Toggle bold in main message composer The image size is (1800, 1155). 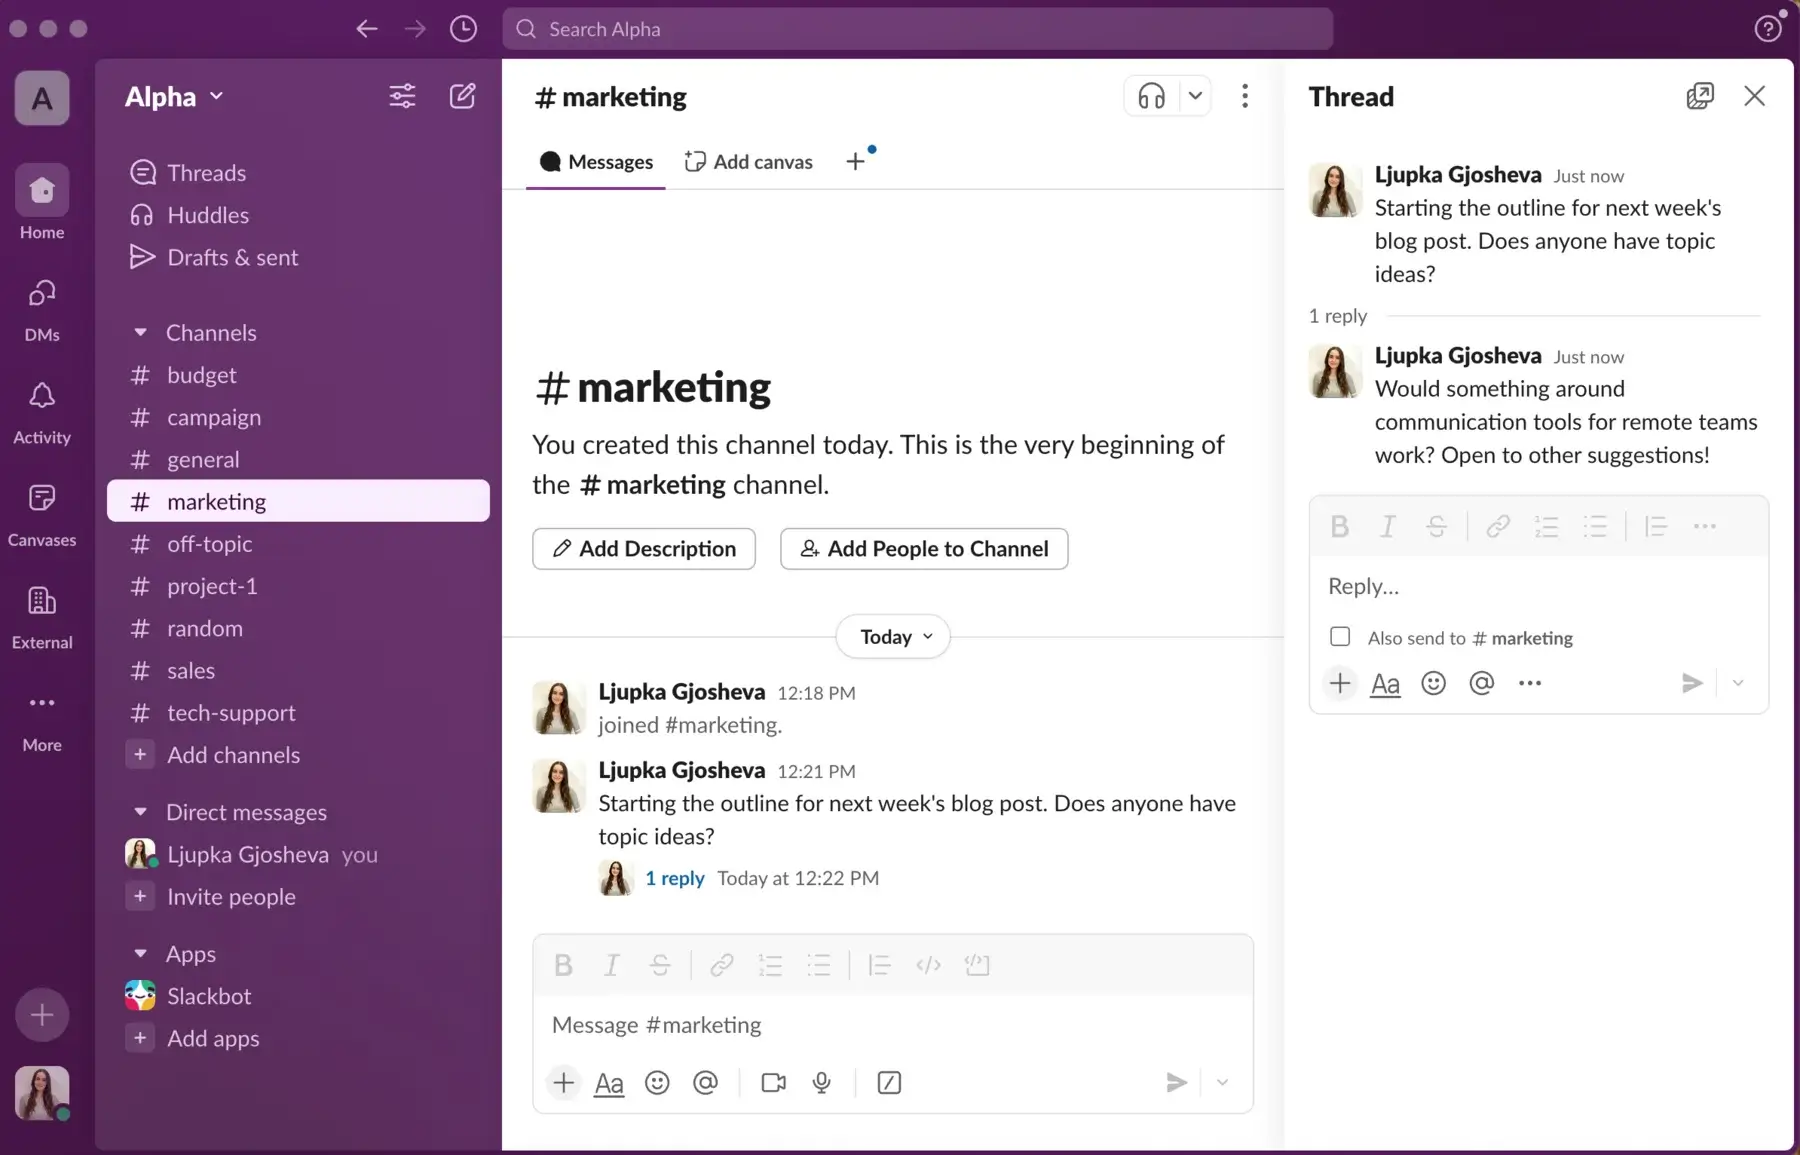click(563, 965)
